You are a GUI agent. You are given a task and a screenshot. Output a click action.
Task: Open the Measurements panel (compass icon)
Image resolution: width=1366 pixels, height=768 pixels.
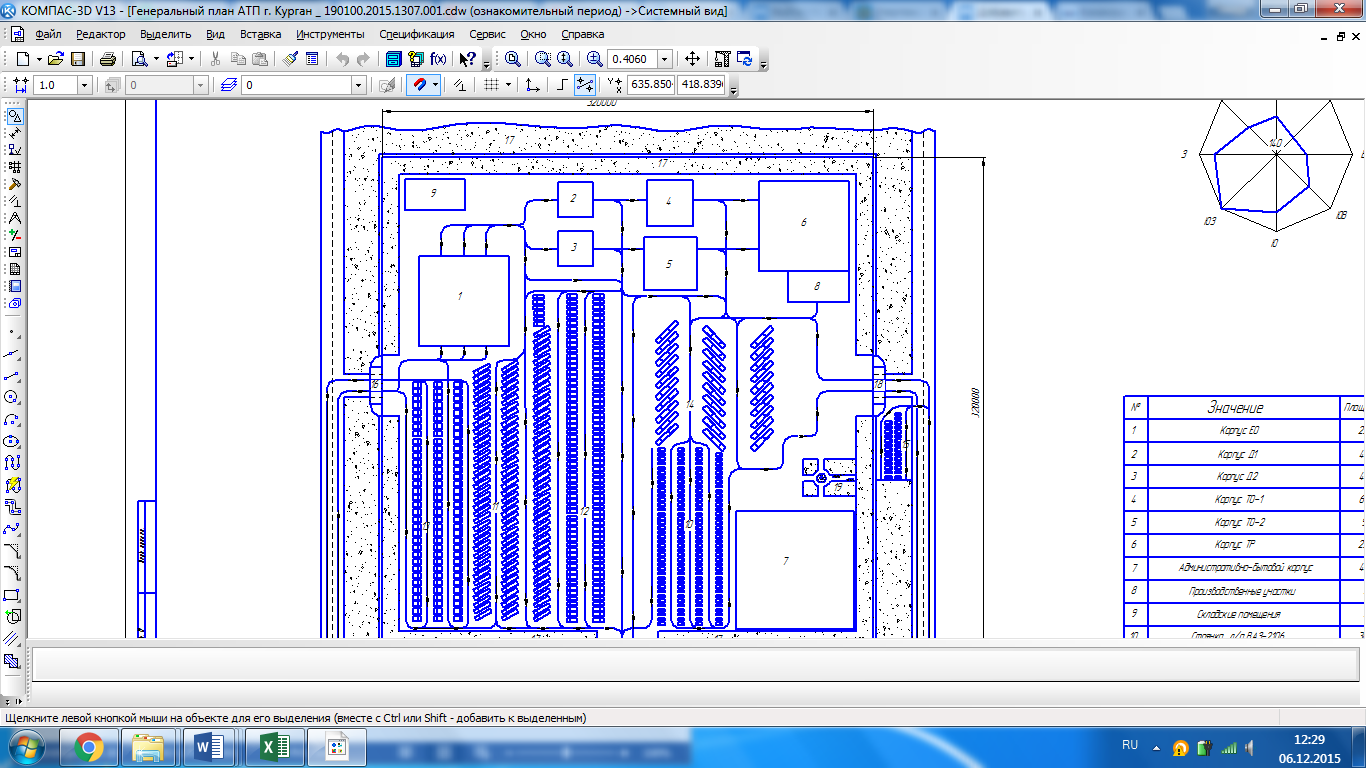[14, 217]
